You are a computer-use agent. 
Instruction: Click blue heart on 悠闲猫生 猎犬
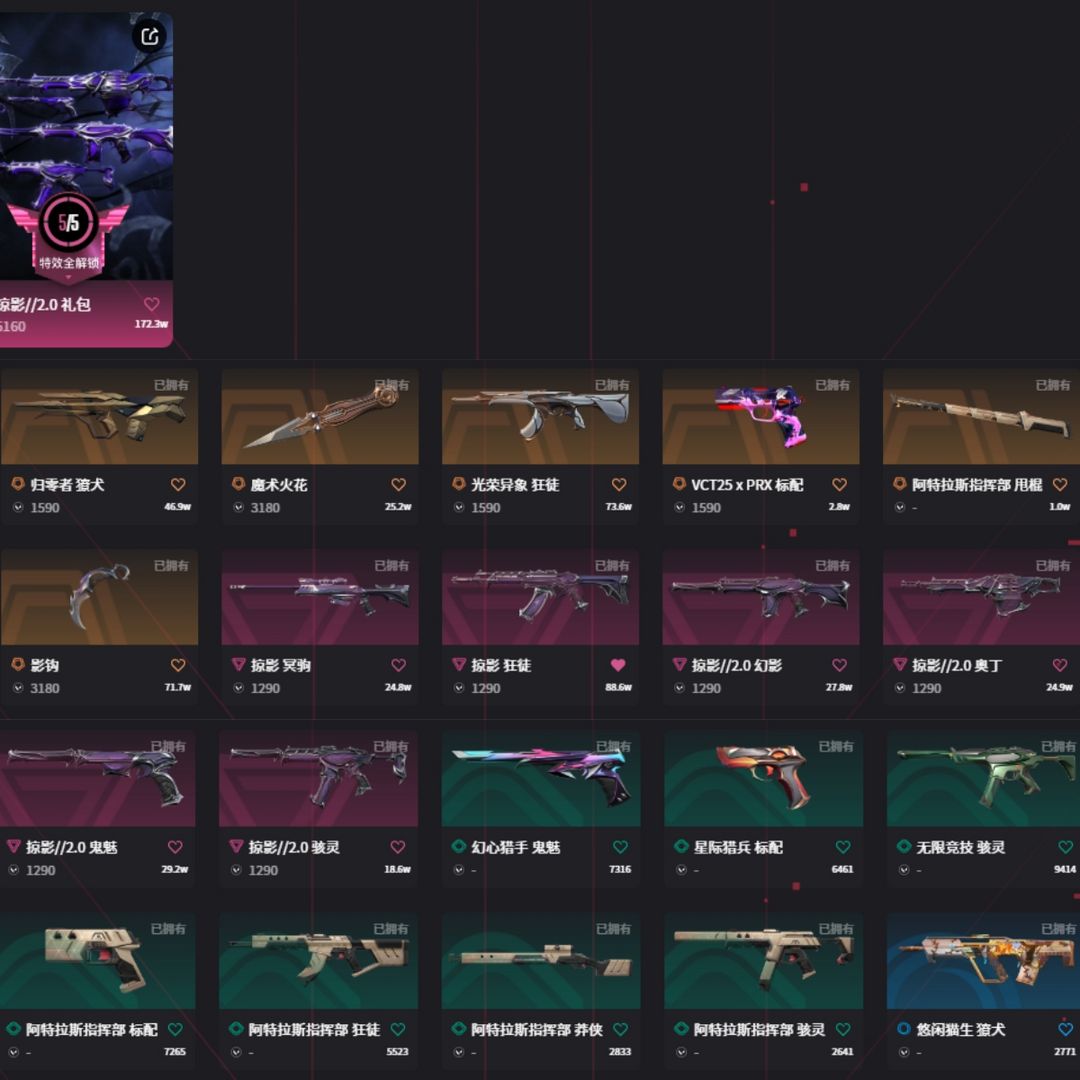pos(1065,1029)
